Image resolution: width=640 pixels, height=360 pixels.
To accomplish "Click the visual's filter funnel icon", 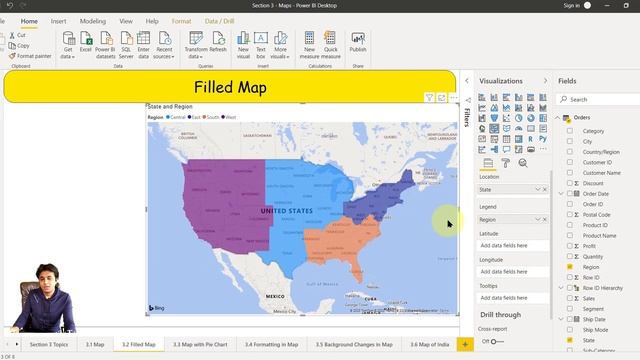I will pos(429,98).
